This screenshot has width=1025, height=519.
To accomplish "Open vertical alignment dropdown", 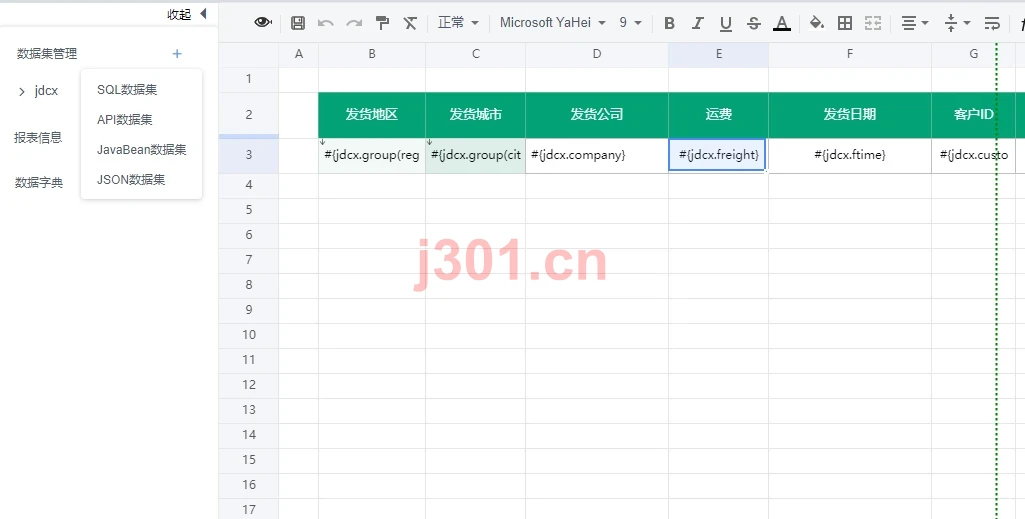I will pyautogui.click(x=957, y=23).
